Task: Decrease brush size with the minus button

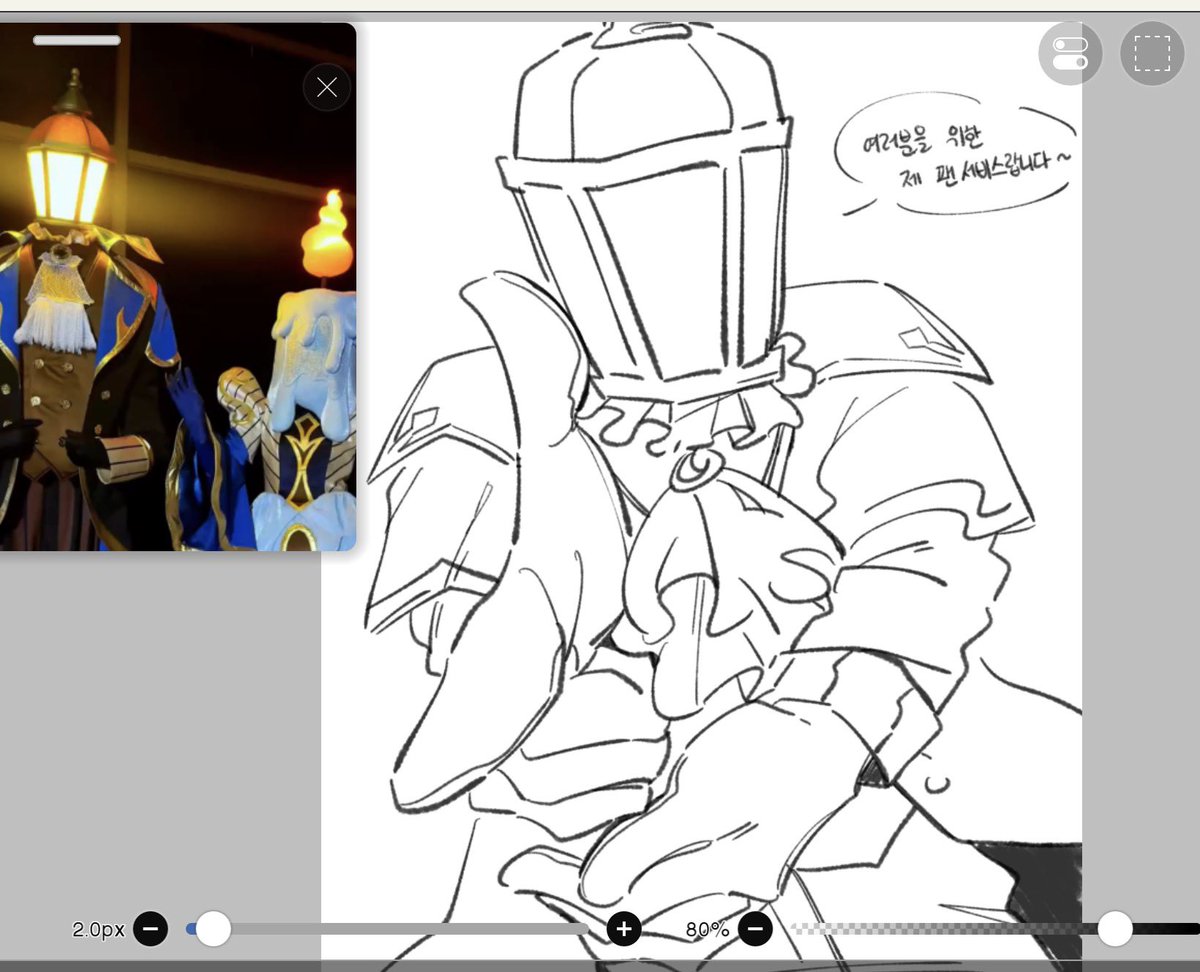Action: coord(150,929)
